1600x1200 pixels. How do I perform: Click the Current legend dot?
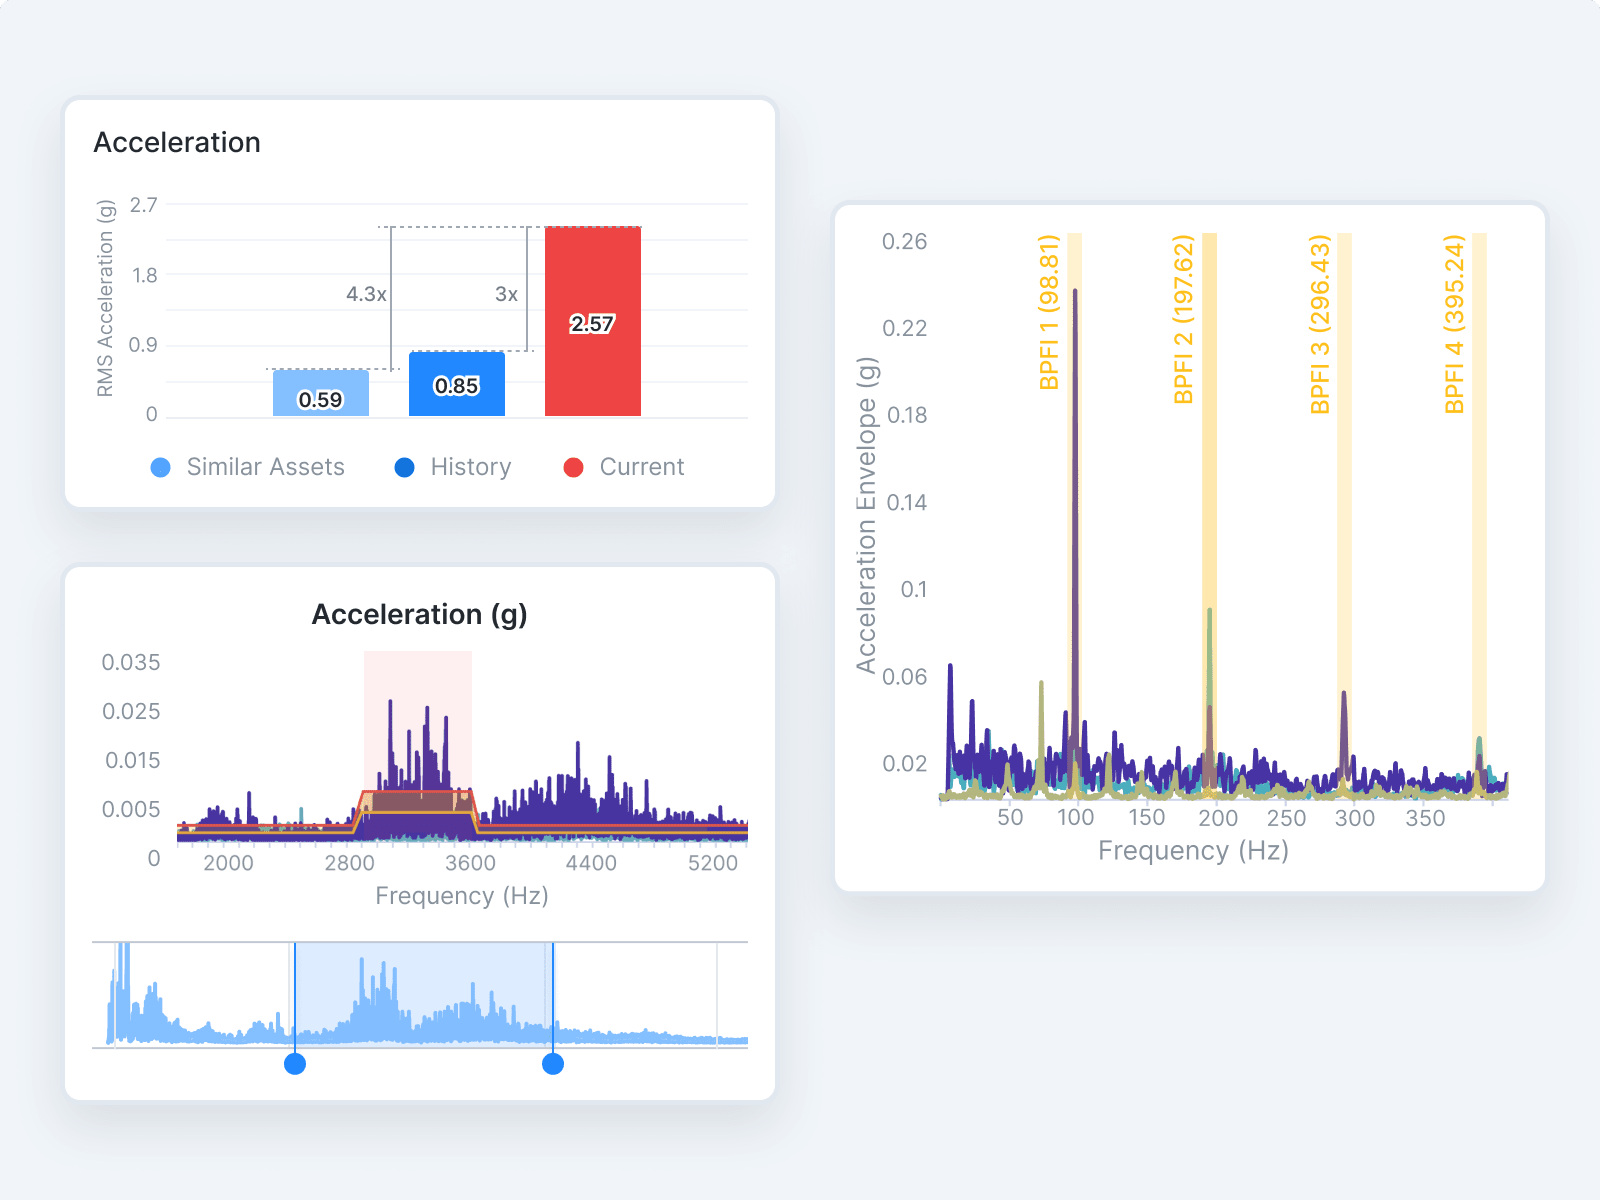(573, 467)
